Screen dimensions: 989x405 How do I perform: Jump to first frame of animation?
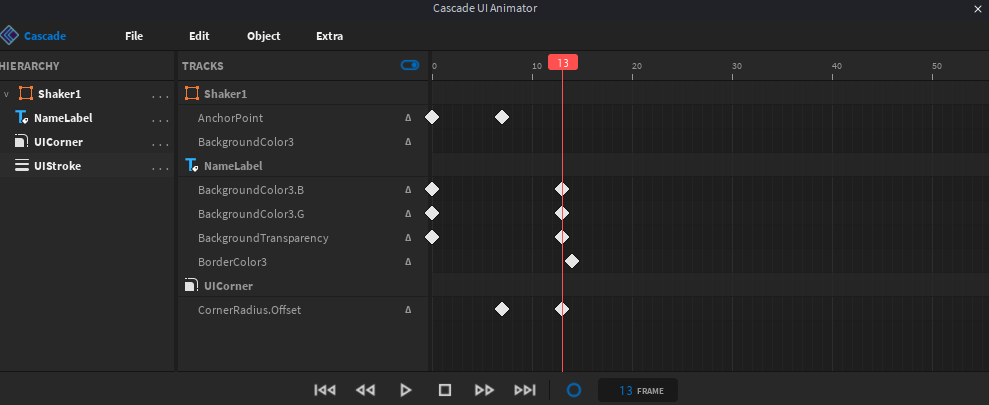click(x=325, y=390)
